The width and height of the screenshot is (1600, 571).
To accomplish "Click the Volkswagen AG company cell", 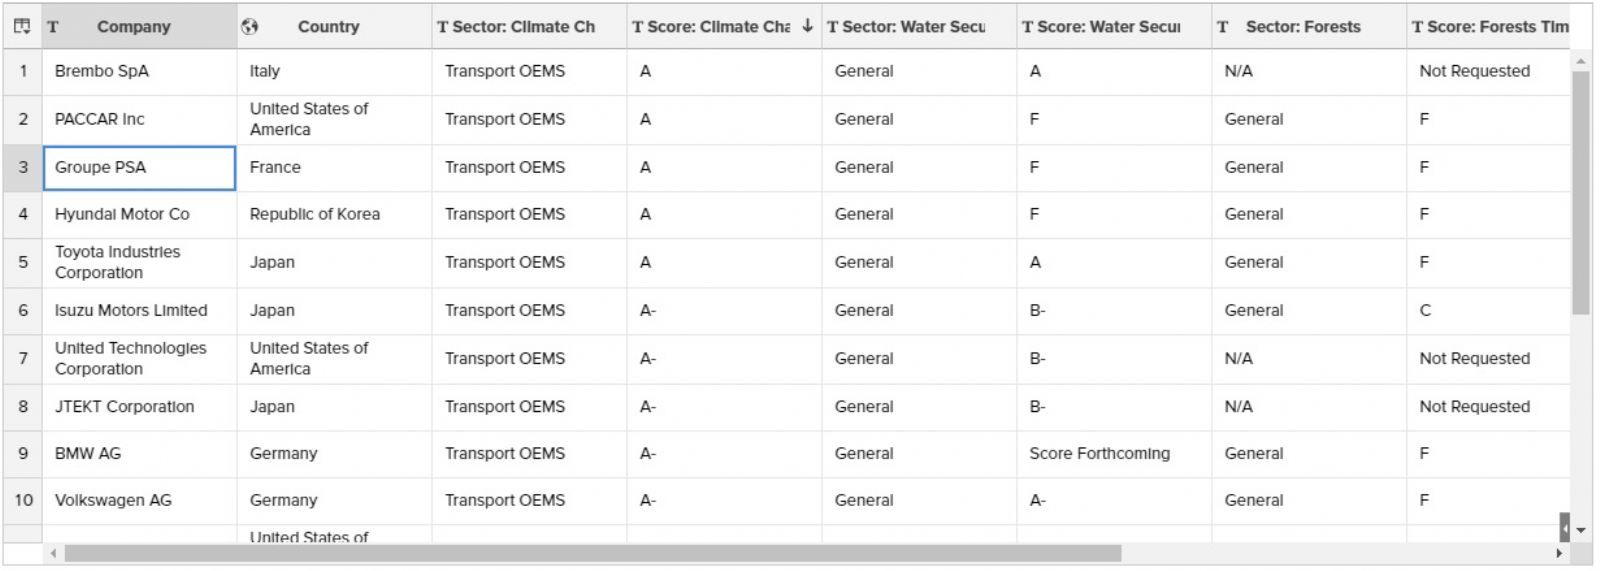I will [139, 500].
